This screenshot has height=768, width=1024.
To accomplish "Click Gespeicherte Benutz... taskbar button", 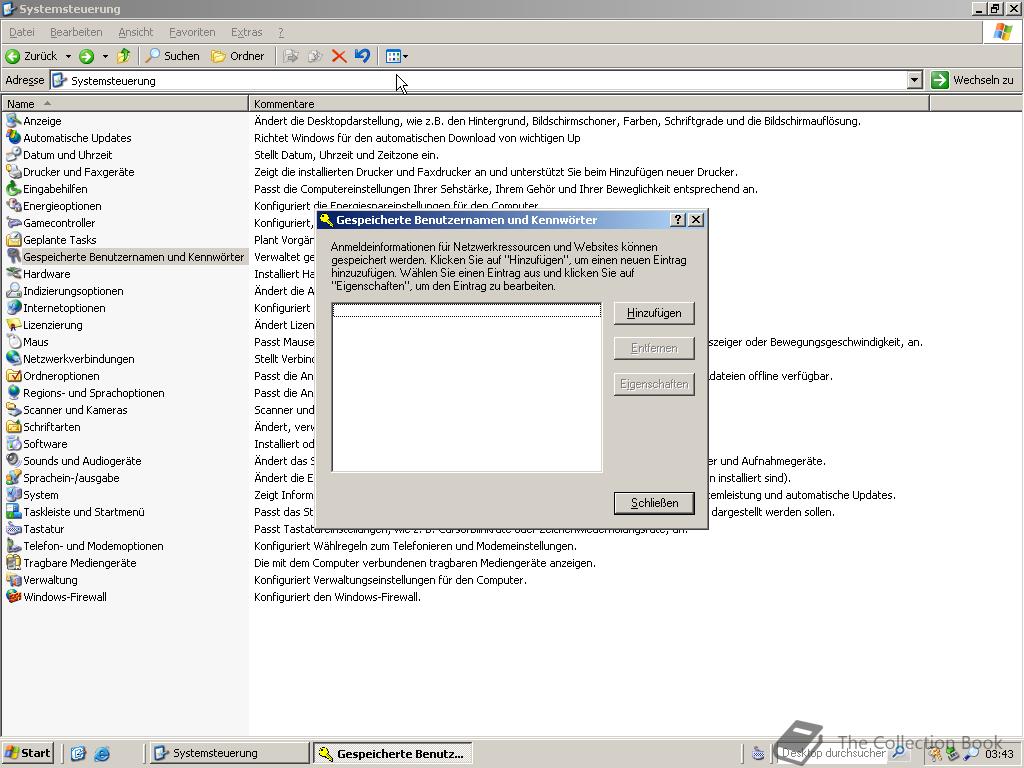I will pyautogui.click(x=392, y=754).
